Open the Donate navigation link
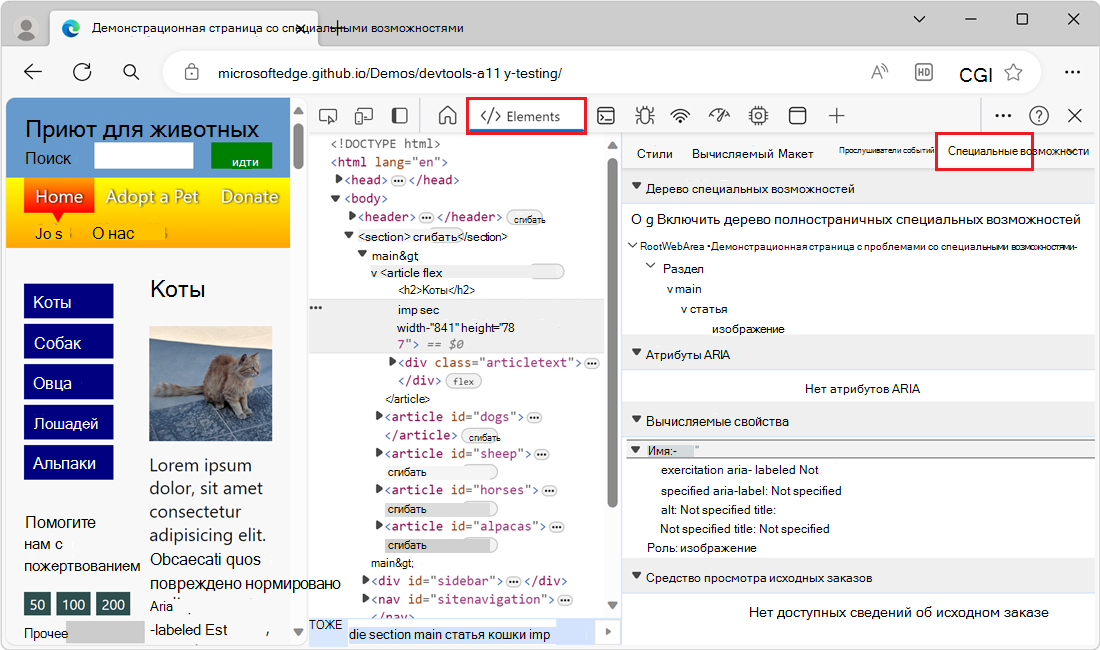The height and width of the screenshot is (650, 1100). (250, 196)
